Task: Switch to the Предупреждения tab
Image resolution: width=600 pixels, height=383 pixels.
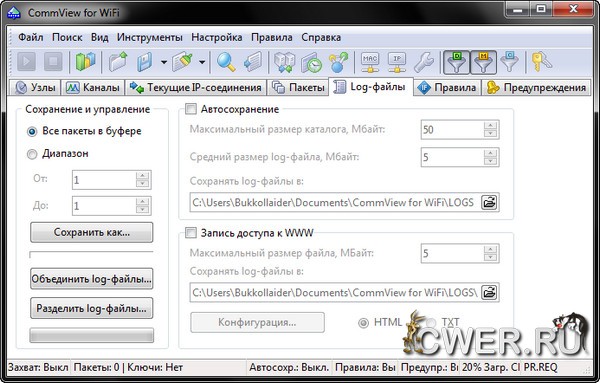Action: coord(536,88)
